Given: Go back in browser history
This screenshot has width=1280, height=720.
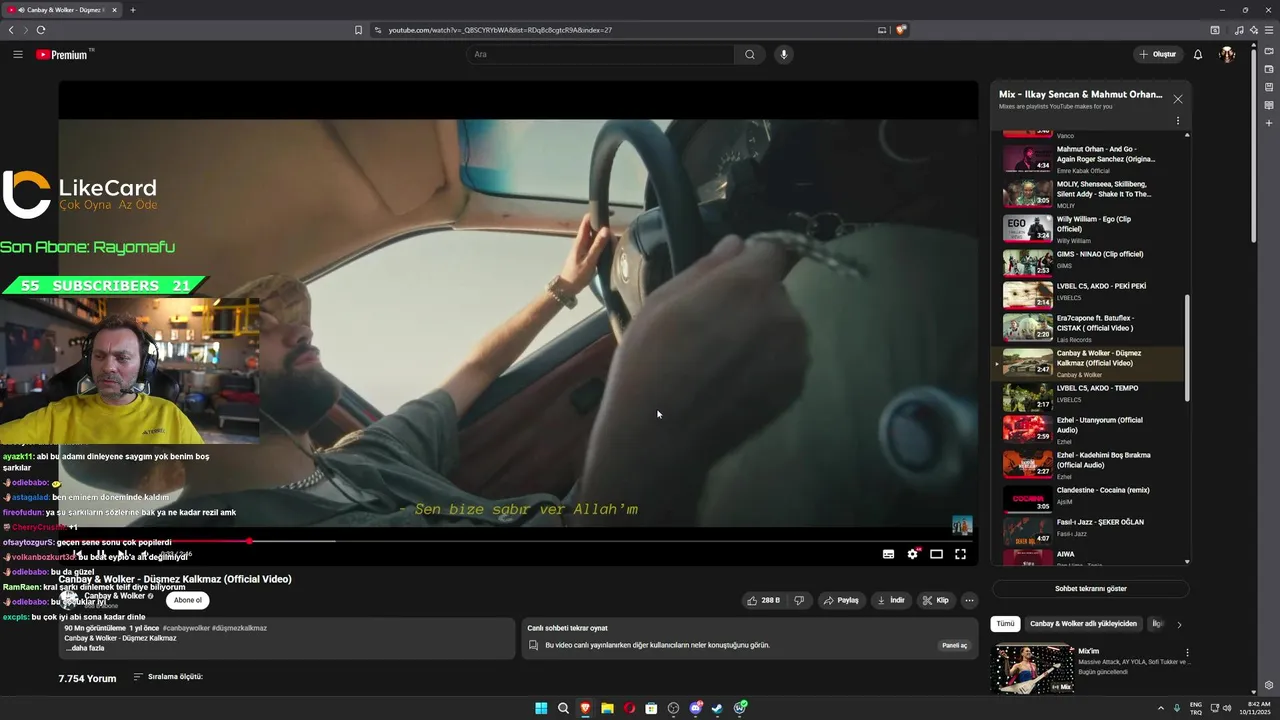Looking at the screenshot, I should 11,30.
